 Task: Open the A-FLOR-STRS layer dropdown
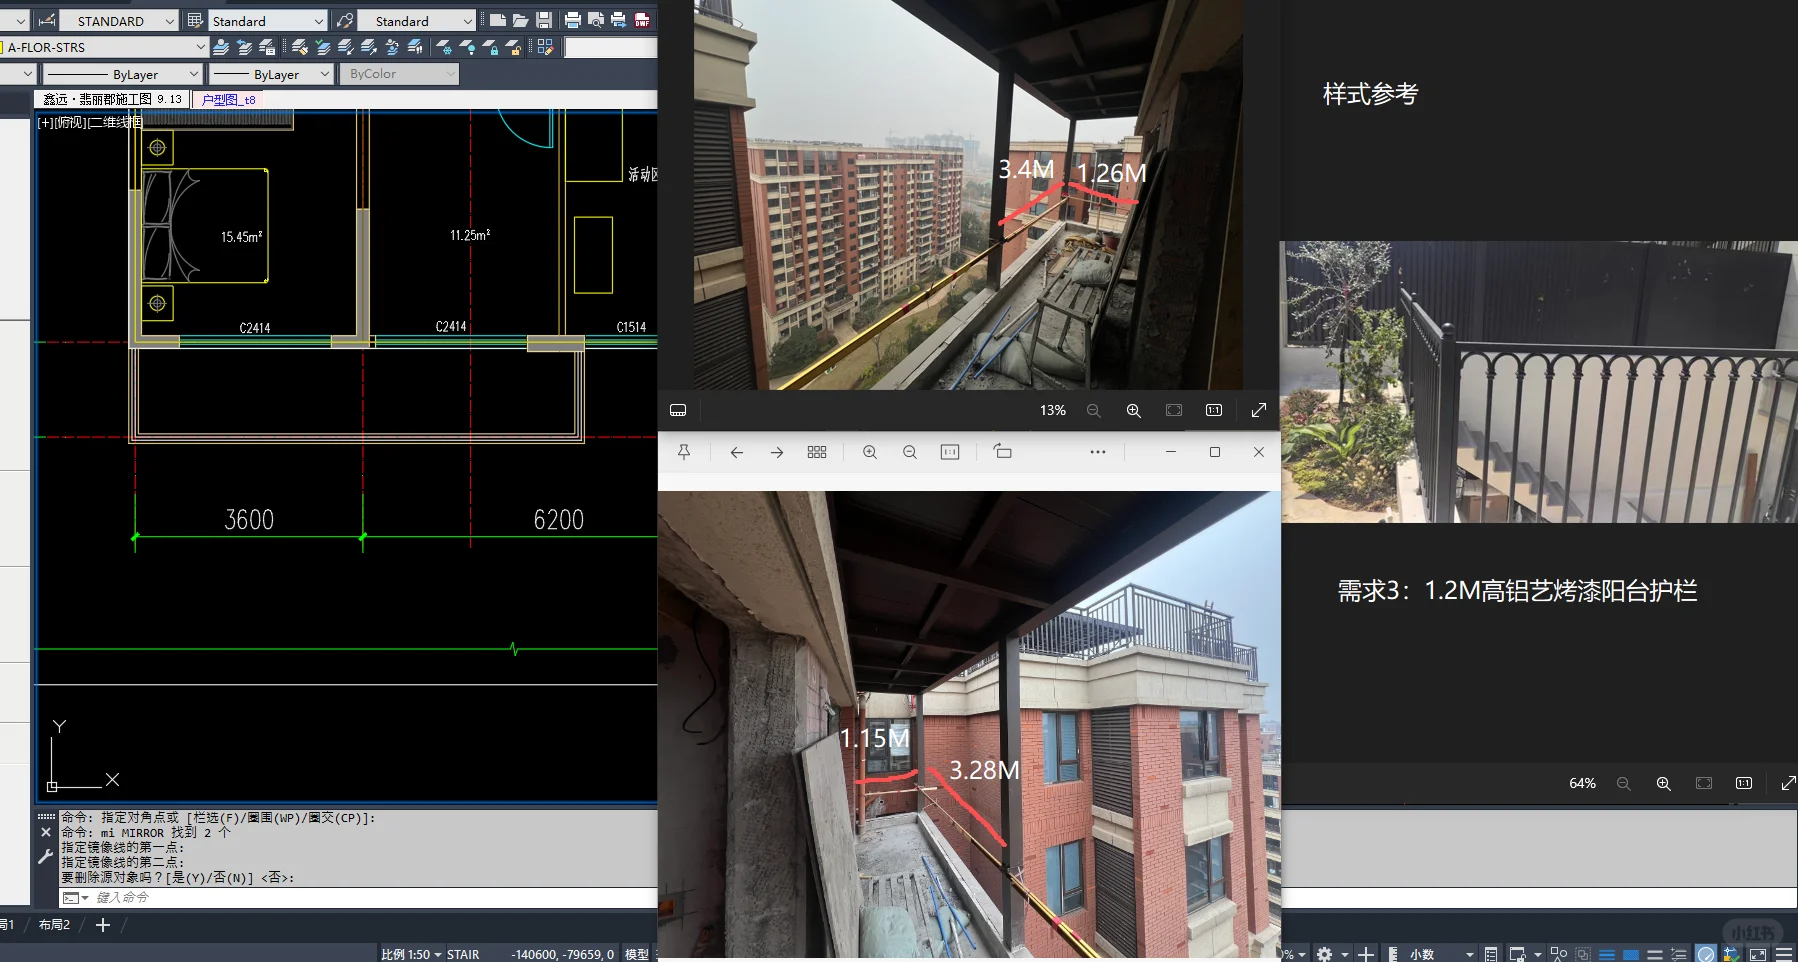(198, 46)
